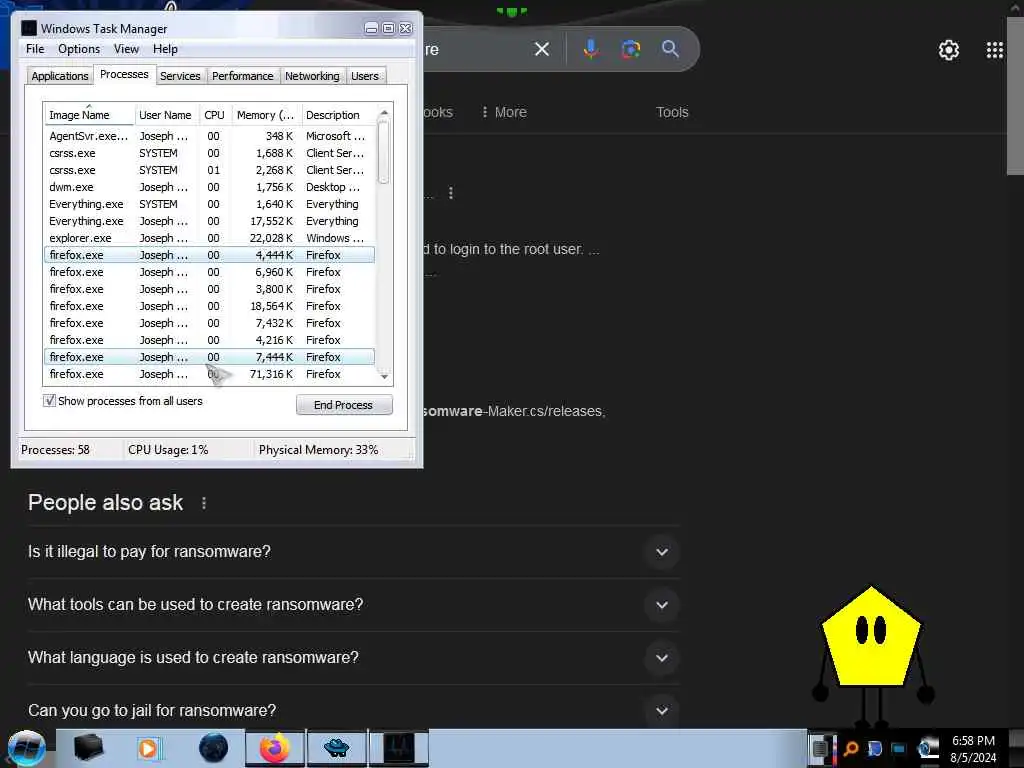Select the Task Manager taskbar button
The width and height of the screenshot is (1024, 768).
coord(399,748)
